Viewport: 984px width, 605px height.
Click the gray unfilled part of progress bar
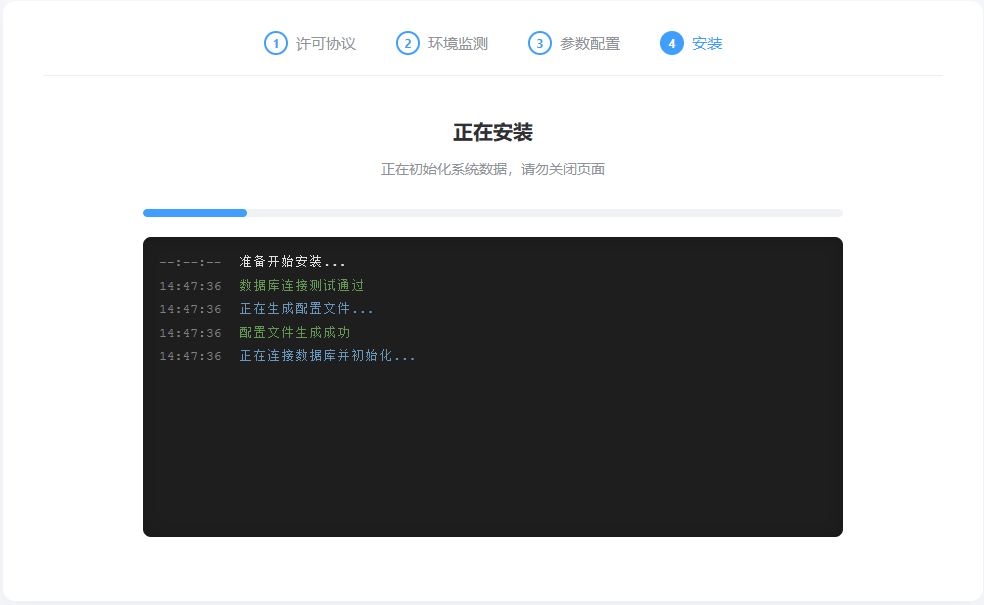tap(545, 213)
